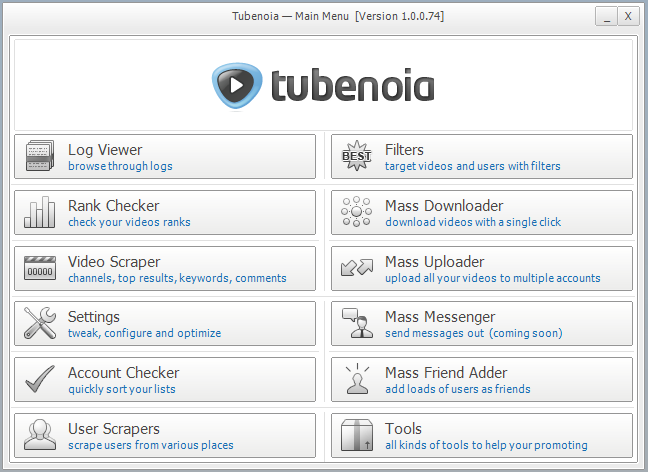Viewport: 648px width, 472px height.
Task: Open Mass Friend Adder by its title
Action: click(x=446, y=373)
